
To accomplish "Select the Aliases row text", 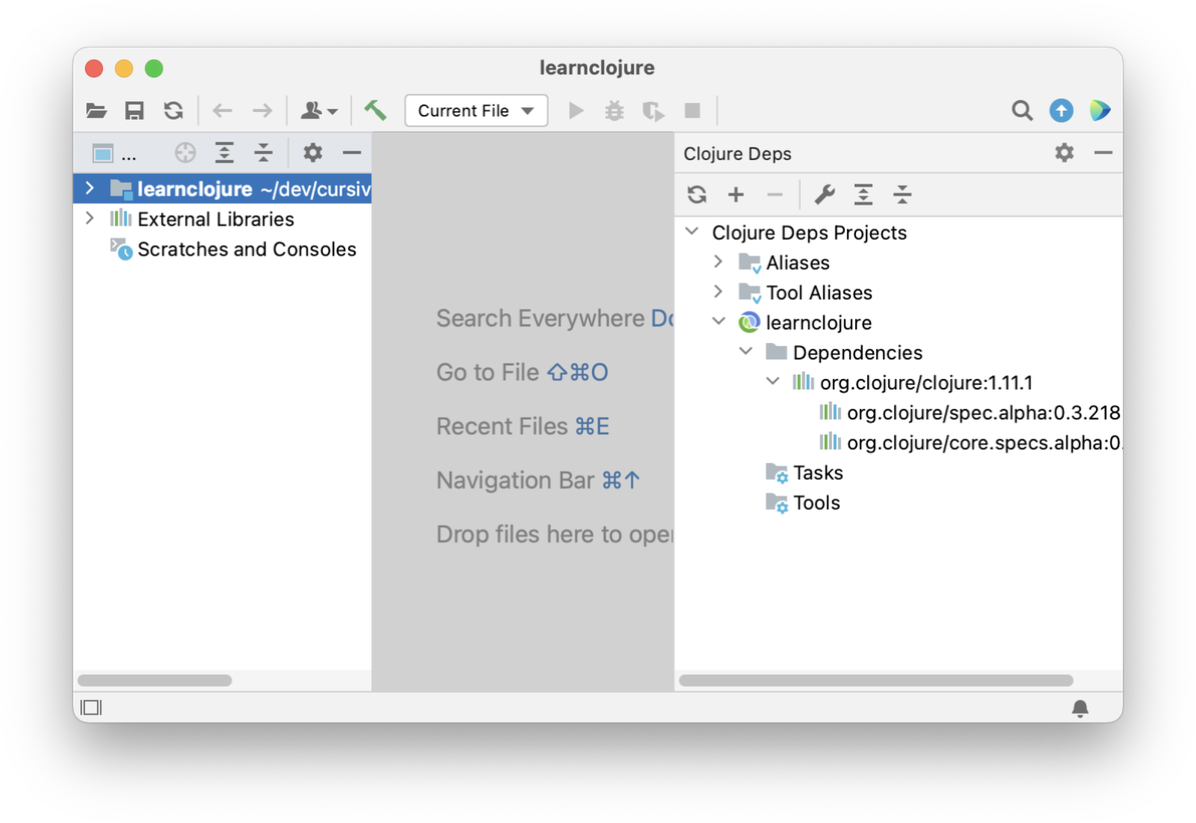I will click(x=798, y=262).
